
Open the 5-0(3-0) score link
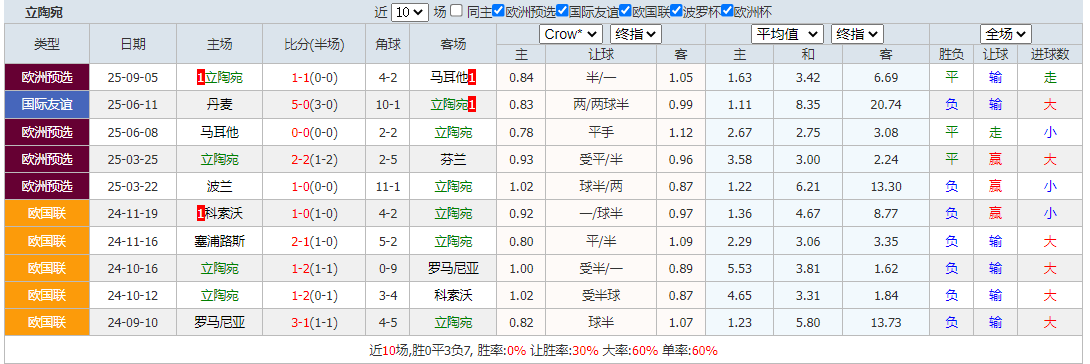[314, 105]
